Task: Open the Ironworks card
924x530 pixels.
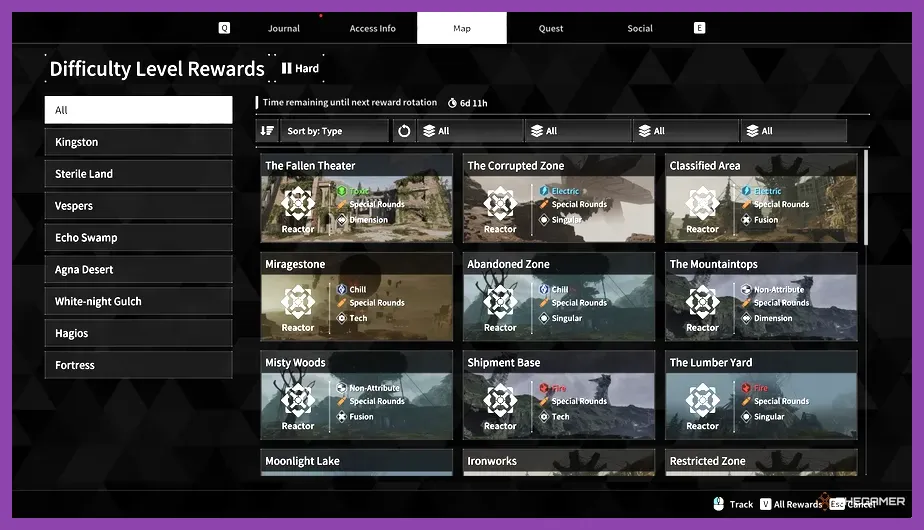Action: [x=559, y=462]
